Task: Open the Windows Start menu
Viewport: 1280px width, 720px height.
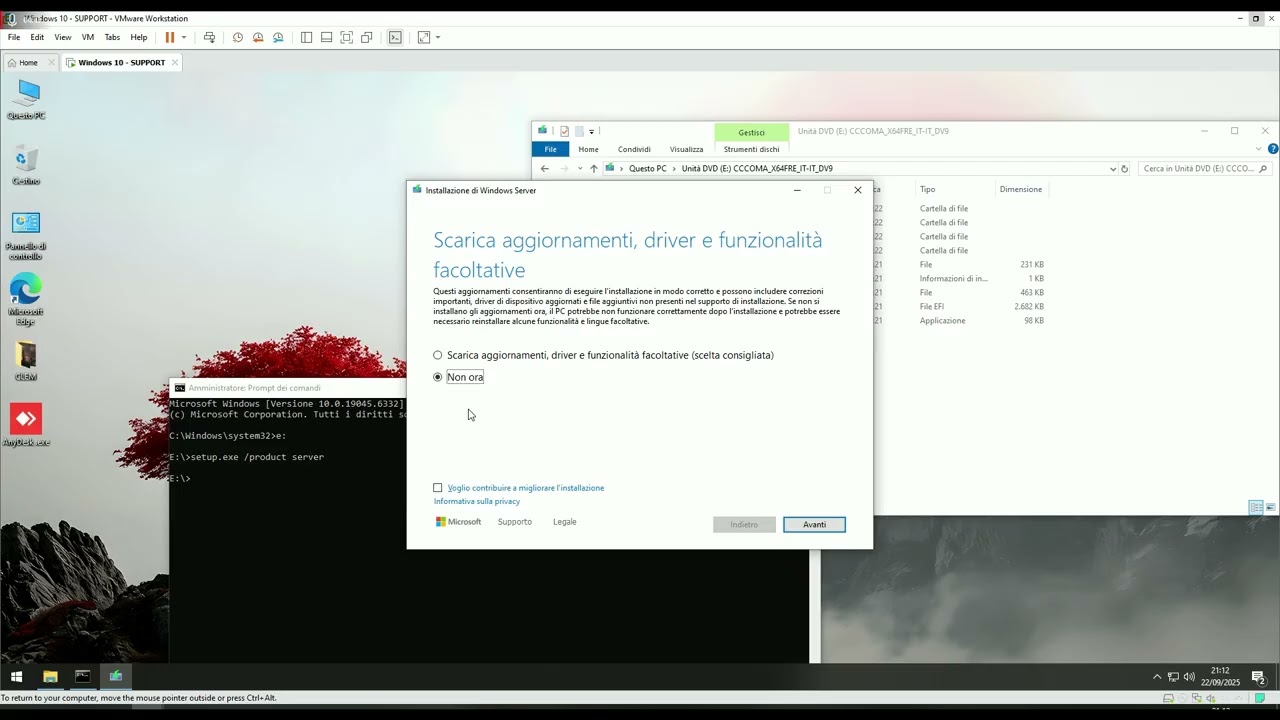Action: [x=16, y=677]
